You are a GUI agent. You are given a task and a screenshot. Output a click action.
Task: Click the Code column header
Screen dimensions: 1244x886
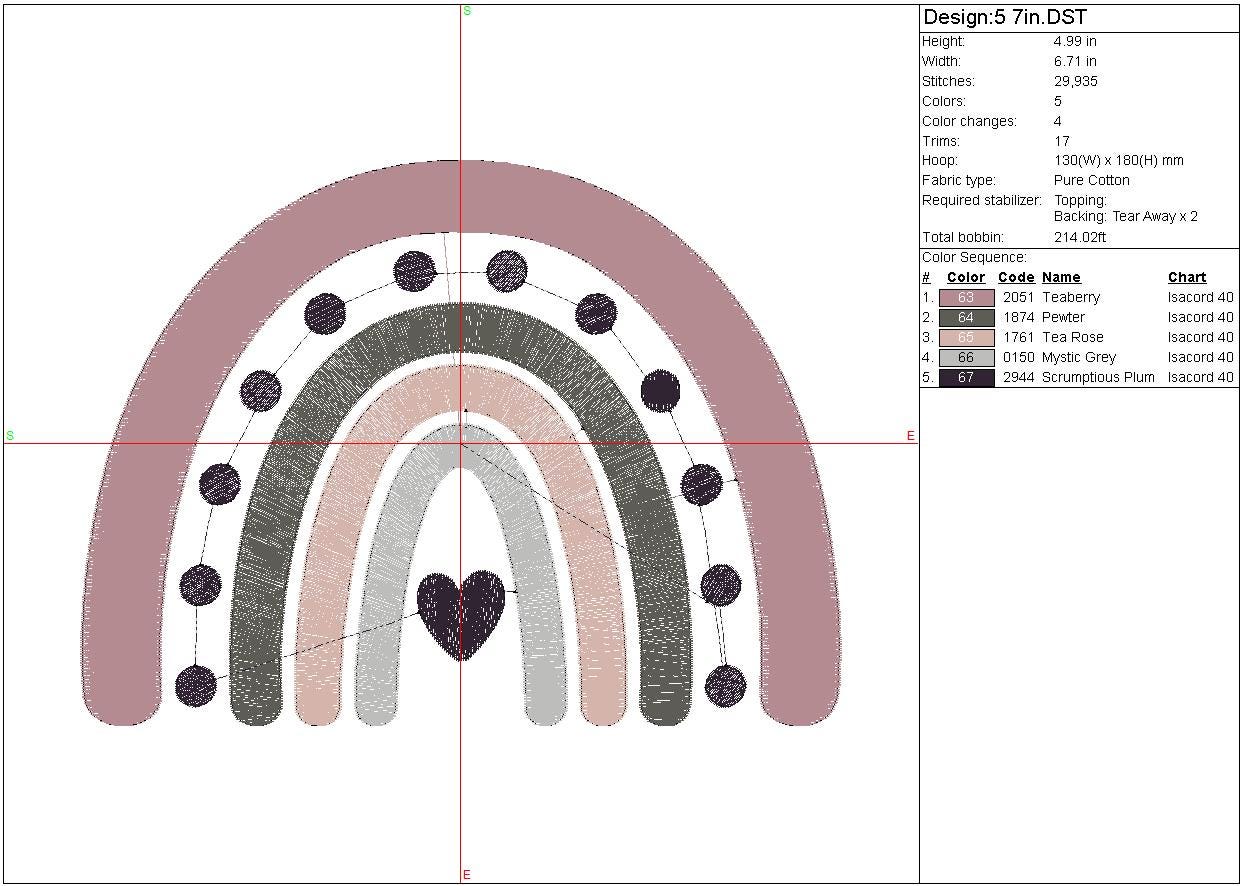click(x=1016, y=277)
